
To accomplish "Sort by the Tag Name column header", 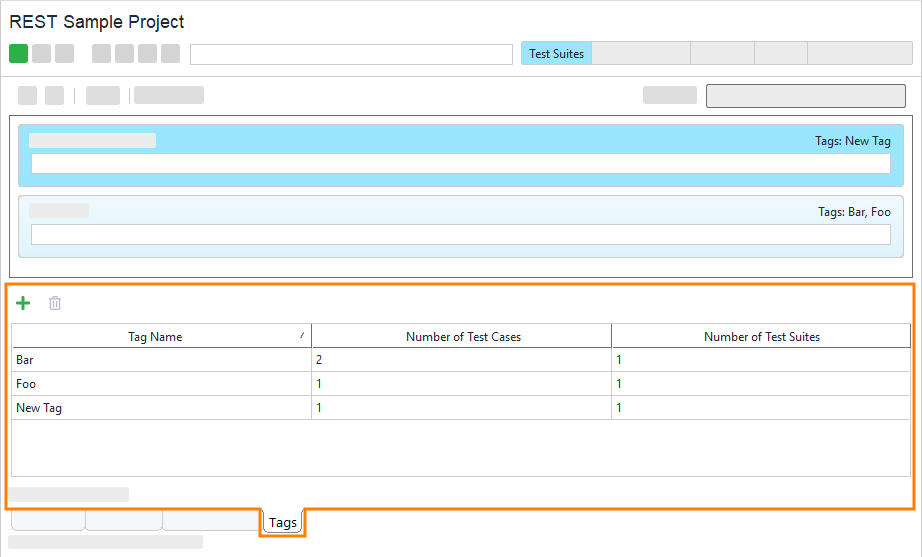I will (155, 337).
